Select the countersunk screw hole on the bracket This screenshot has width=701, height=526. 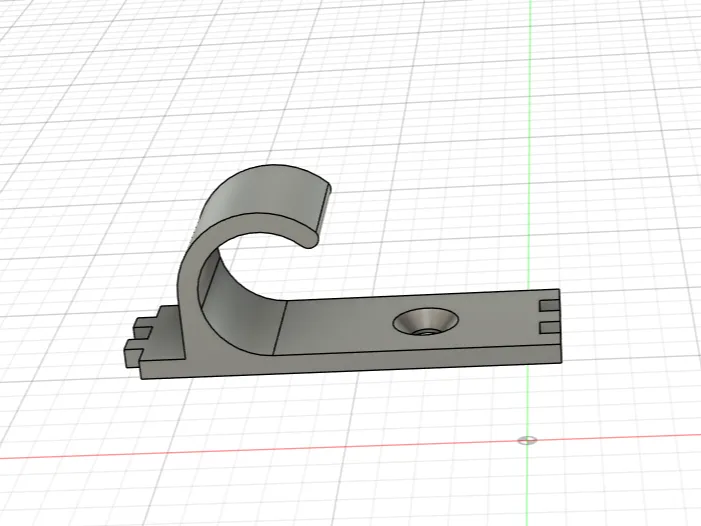tap(425, 321)
